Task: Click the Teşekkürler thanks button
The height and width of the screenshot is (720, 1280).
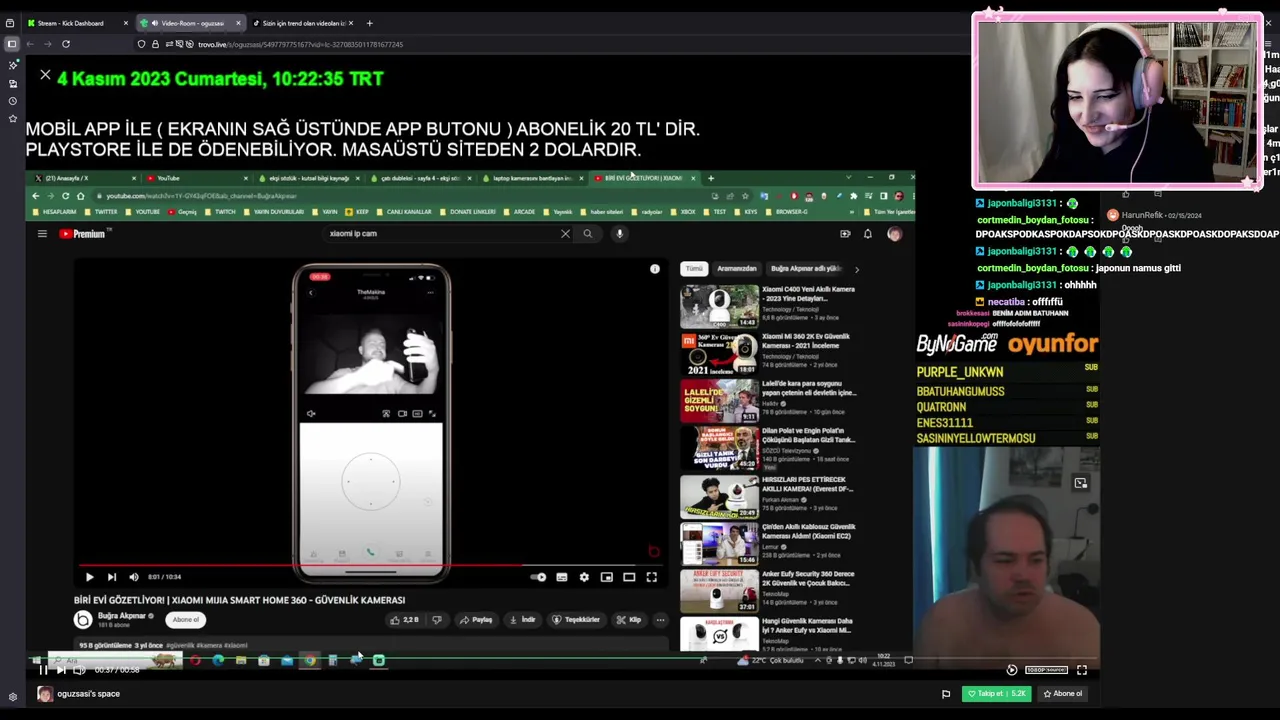Action: point(576,620)
